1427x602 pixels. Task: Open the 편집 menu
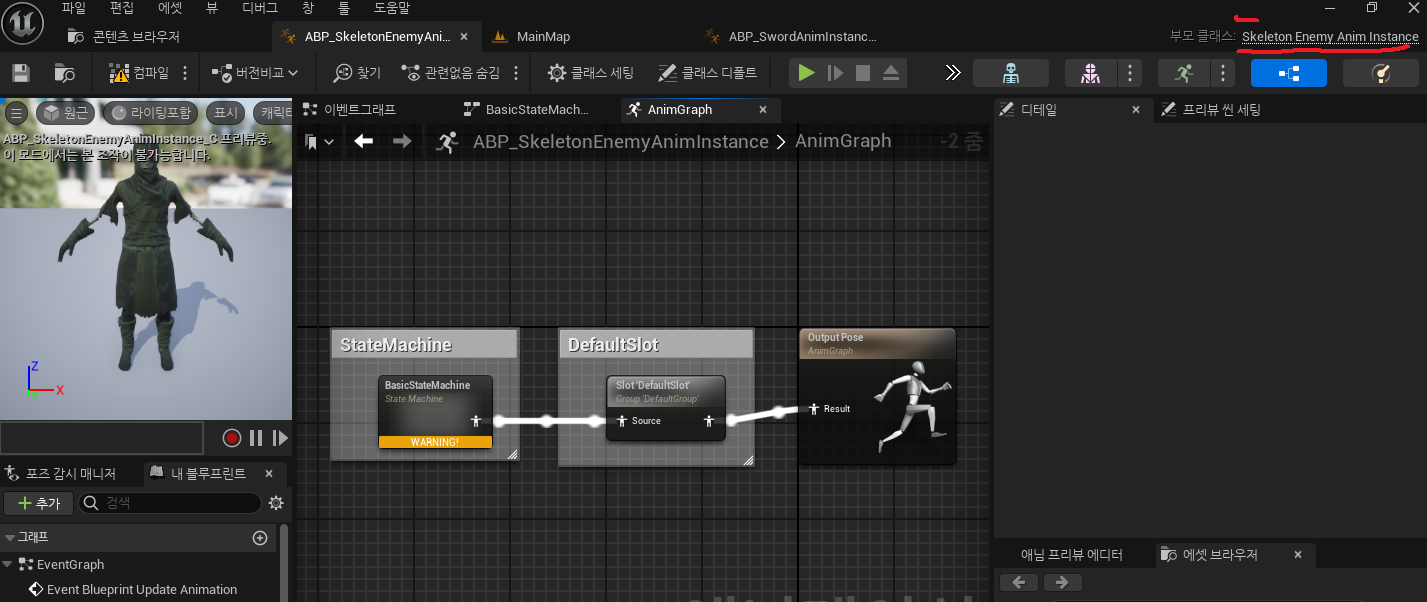click(121, 8)
